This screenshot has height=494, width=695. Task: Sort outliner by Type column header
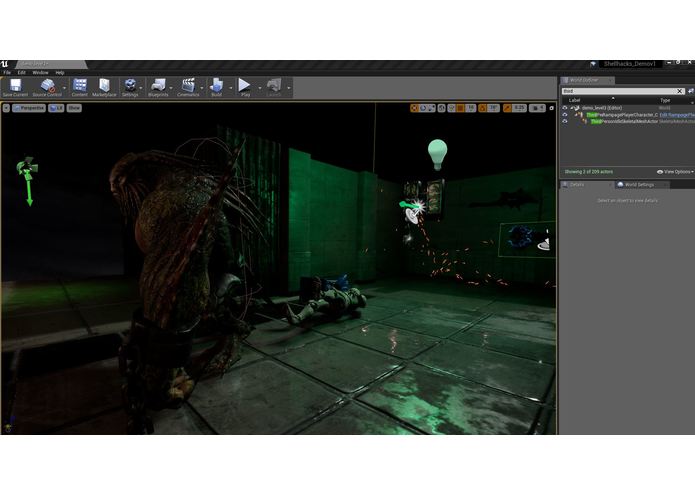click(x=665, y=101)
